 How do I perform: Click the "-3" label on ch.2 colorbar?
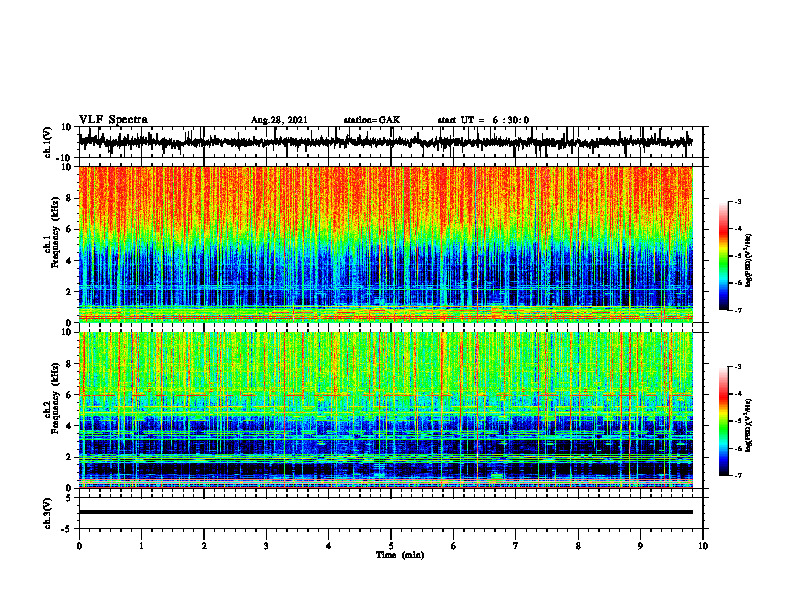point(738,367)
